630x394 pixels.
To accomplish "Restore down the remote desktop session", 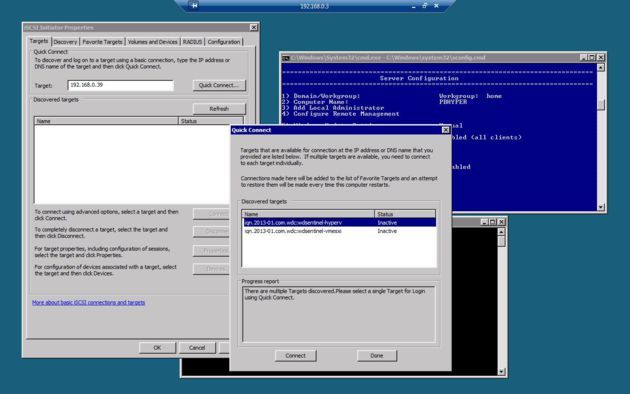I will pos(424,6).
